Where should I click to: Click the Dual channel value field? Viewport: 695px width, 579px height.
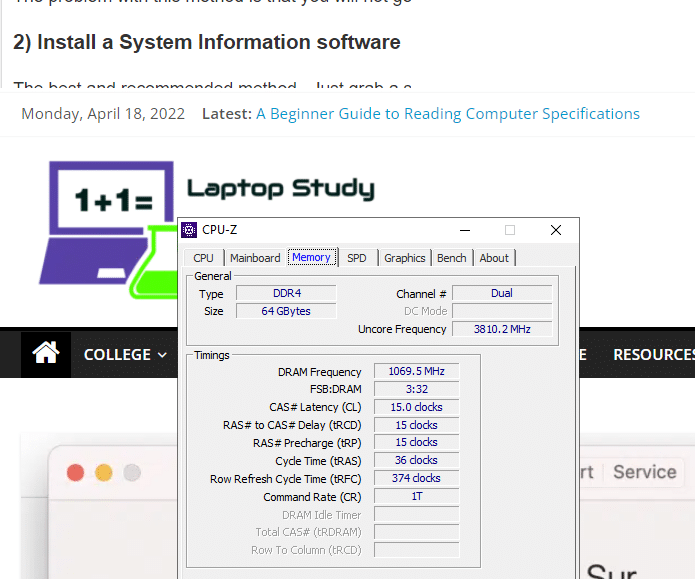pos(502,293)
